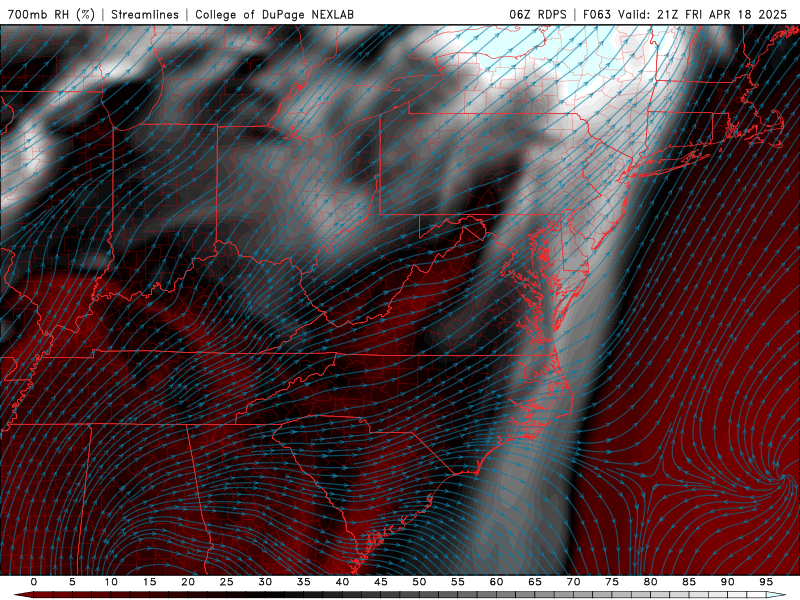The width and height of the screenshot is (800, 600).
Task: Click the colorbar value 35
Action: [304, 582]
